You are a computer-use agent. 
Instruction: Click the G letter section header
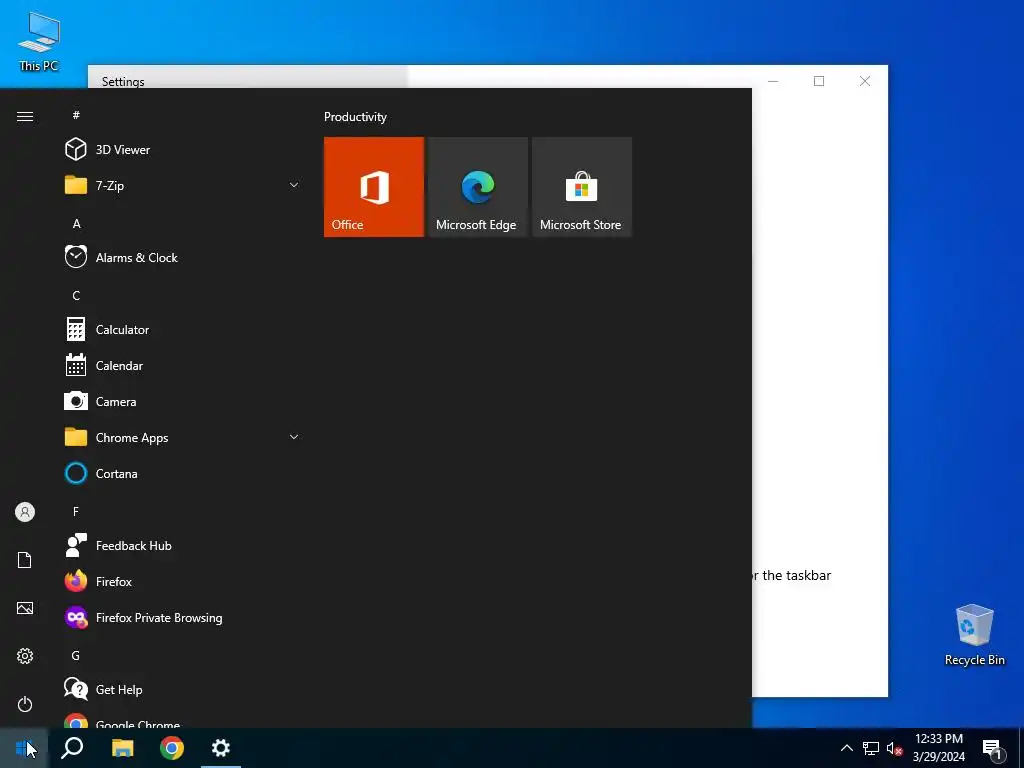point(76,656)
